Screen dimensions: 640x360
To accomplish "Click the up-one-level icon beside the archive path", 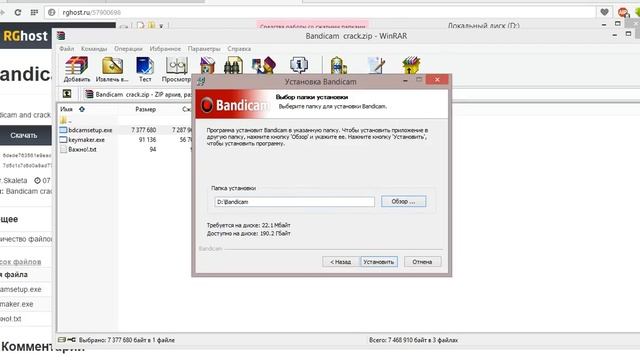I will (x=67, y=94).
